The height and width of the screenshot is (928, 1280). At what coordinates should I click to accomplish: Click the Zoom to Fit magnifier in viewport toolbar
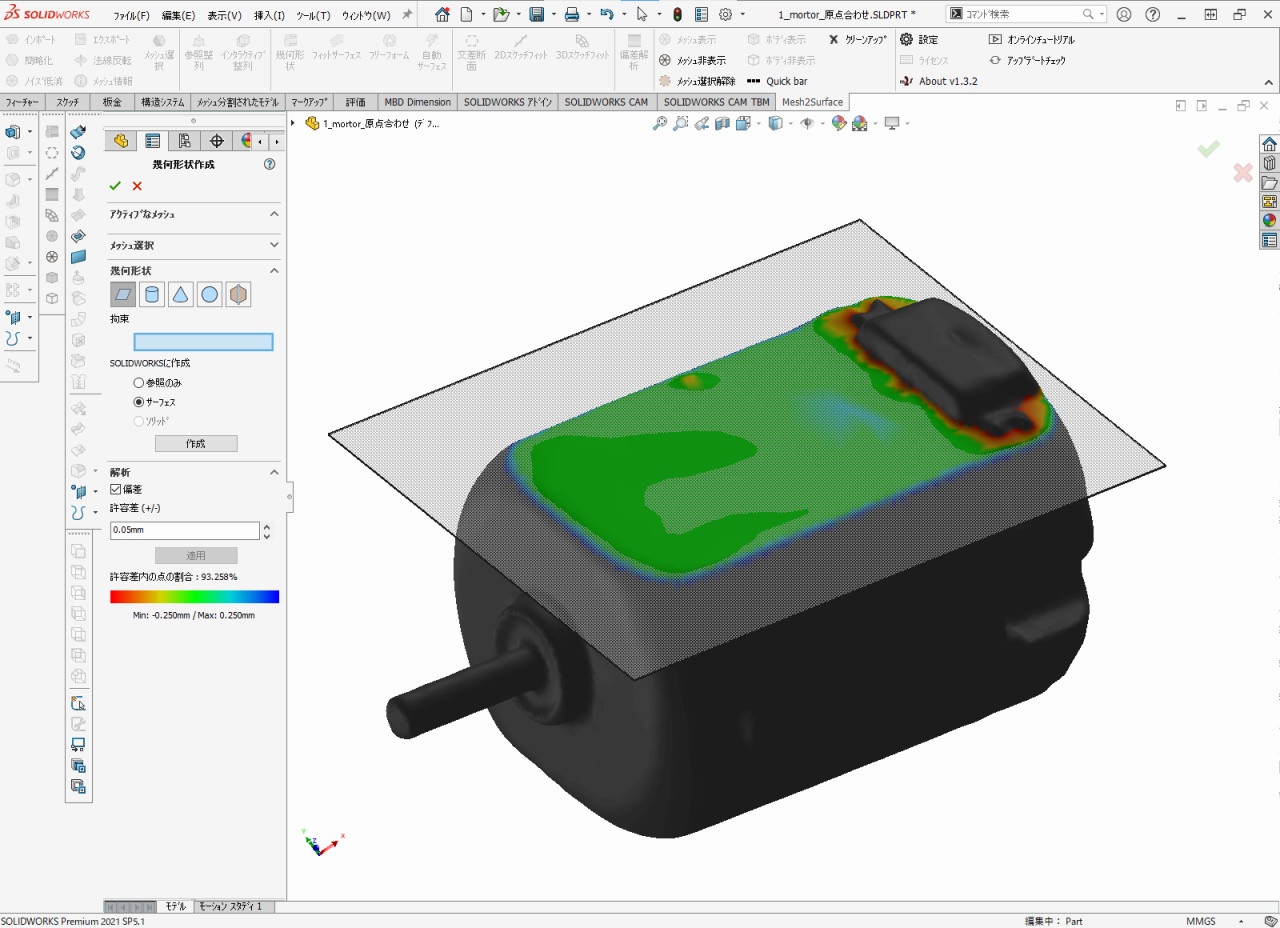click(660, 123)
